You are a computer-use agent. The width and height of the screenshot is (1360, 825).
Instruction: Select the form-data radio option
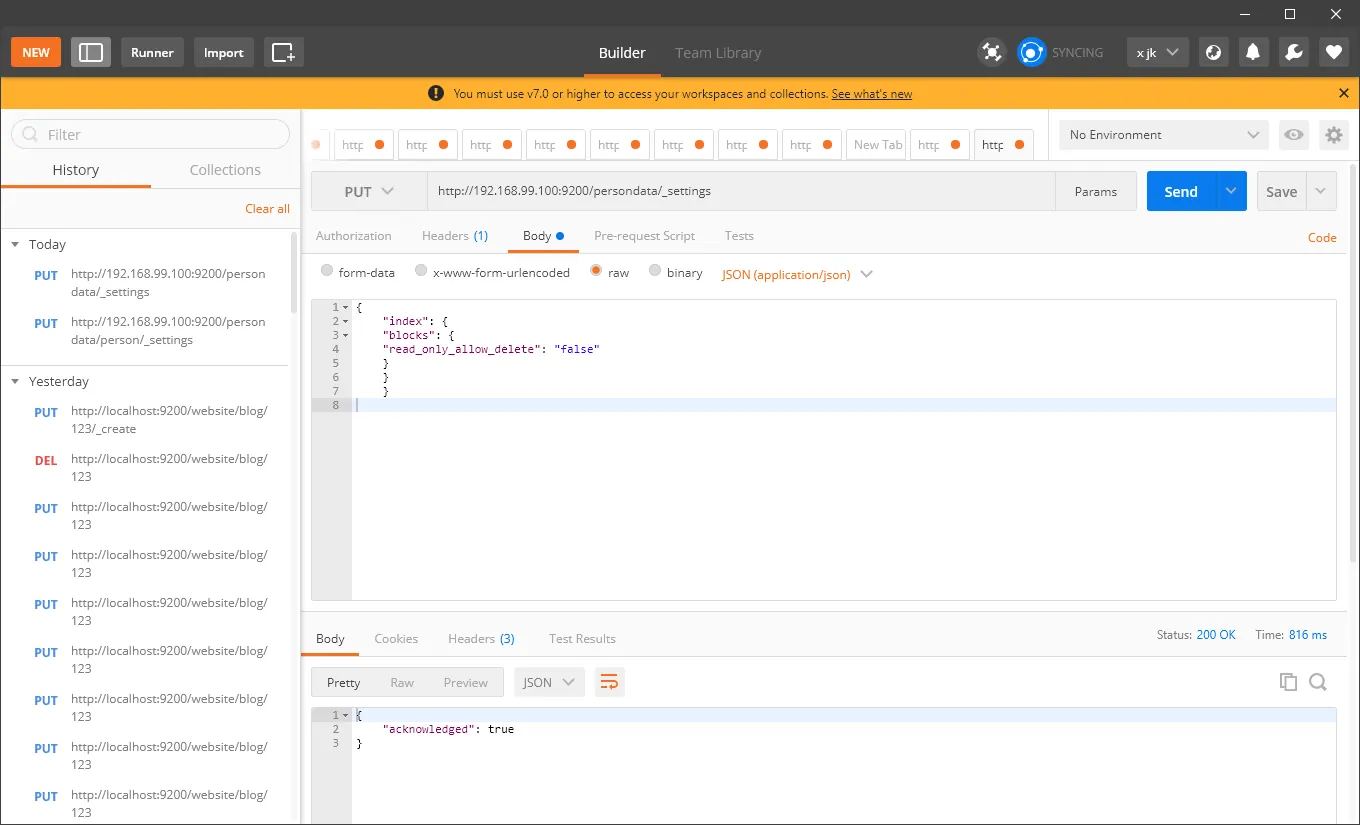[x=358, y=272]
